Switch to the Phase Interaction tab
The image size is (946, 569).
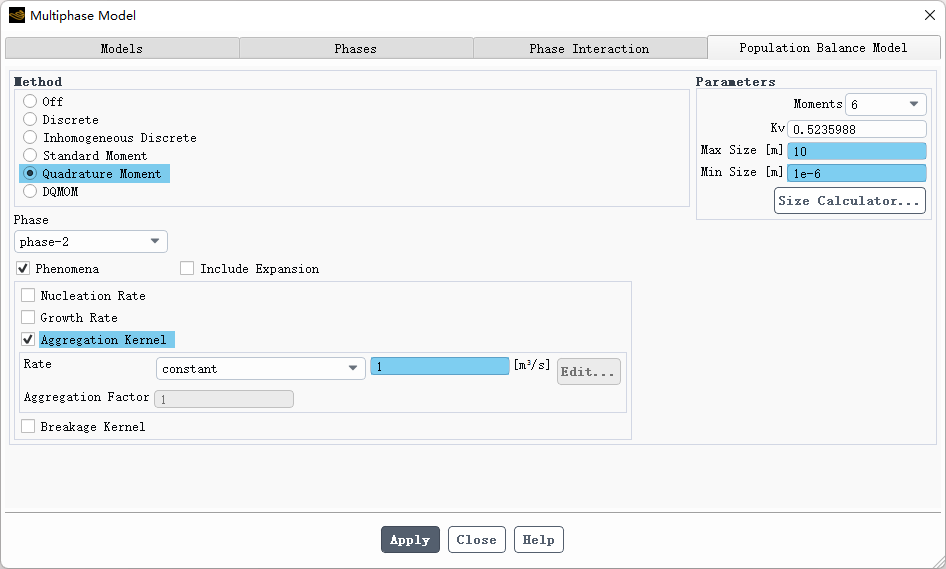point(589,49)
